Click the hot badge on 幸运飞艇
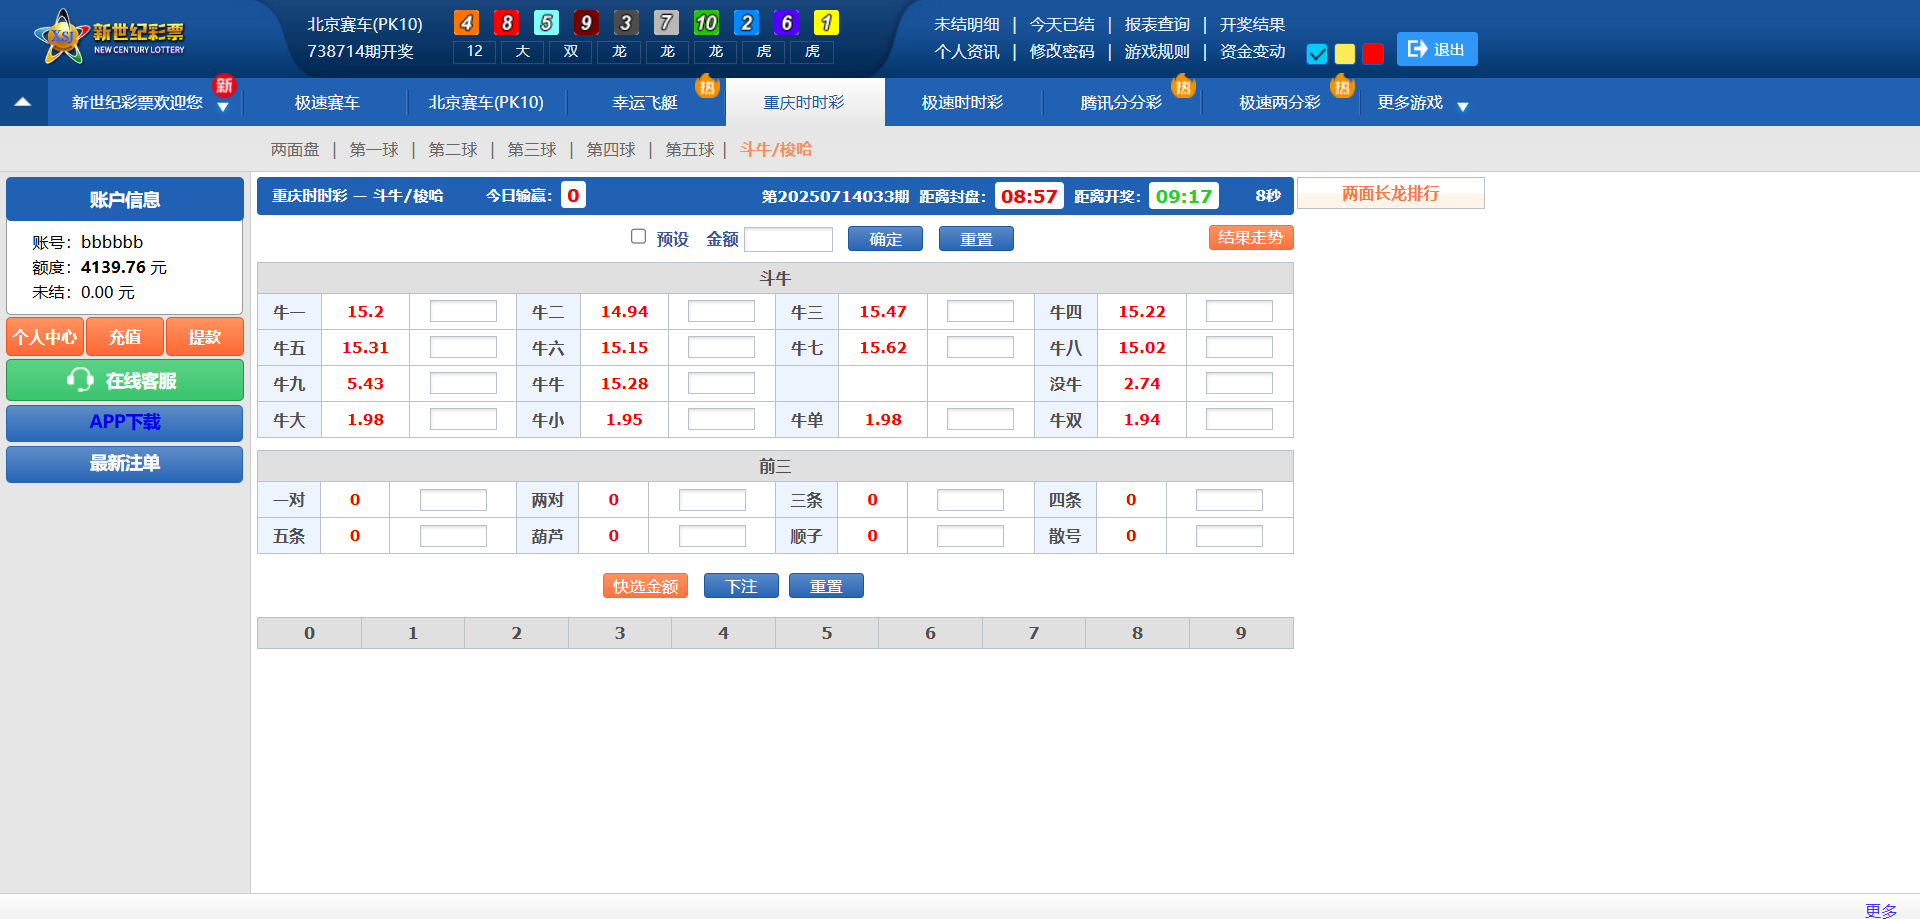 (707, 87)
